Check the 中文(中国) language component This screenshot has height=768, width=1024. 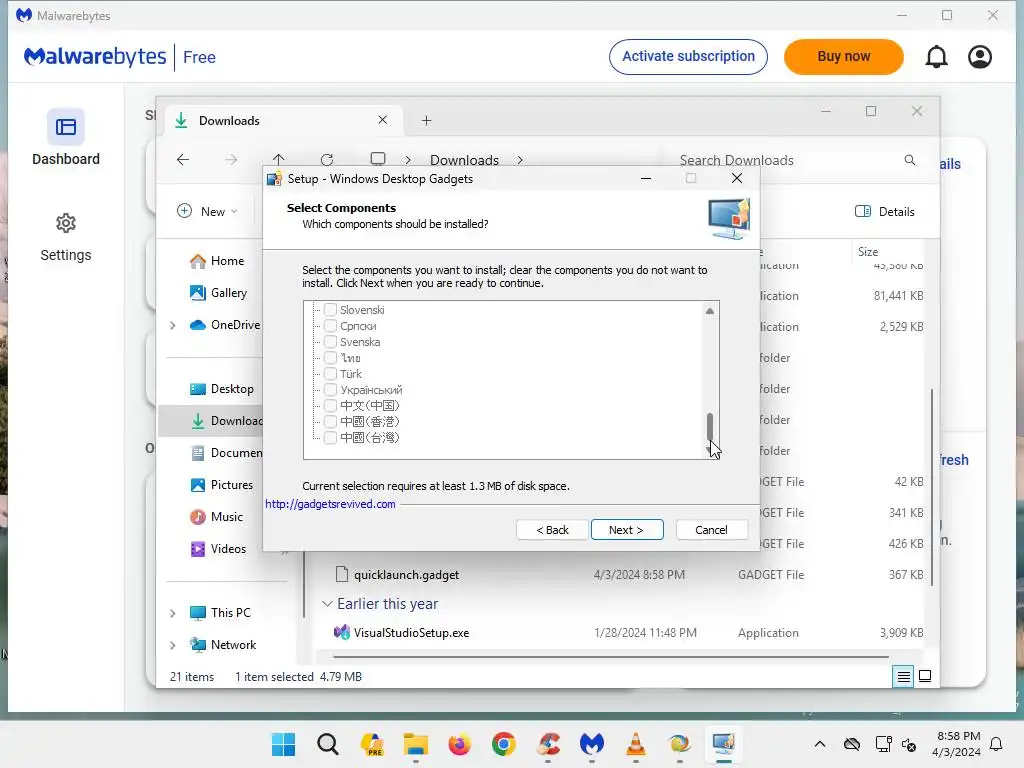(330, 406)
